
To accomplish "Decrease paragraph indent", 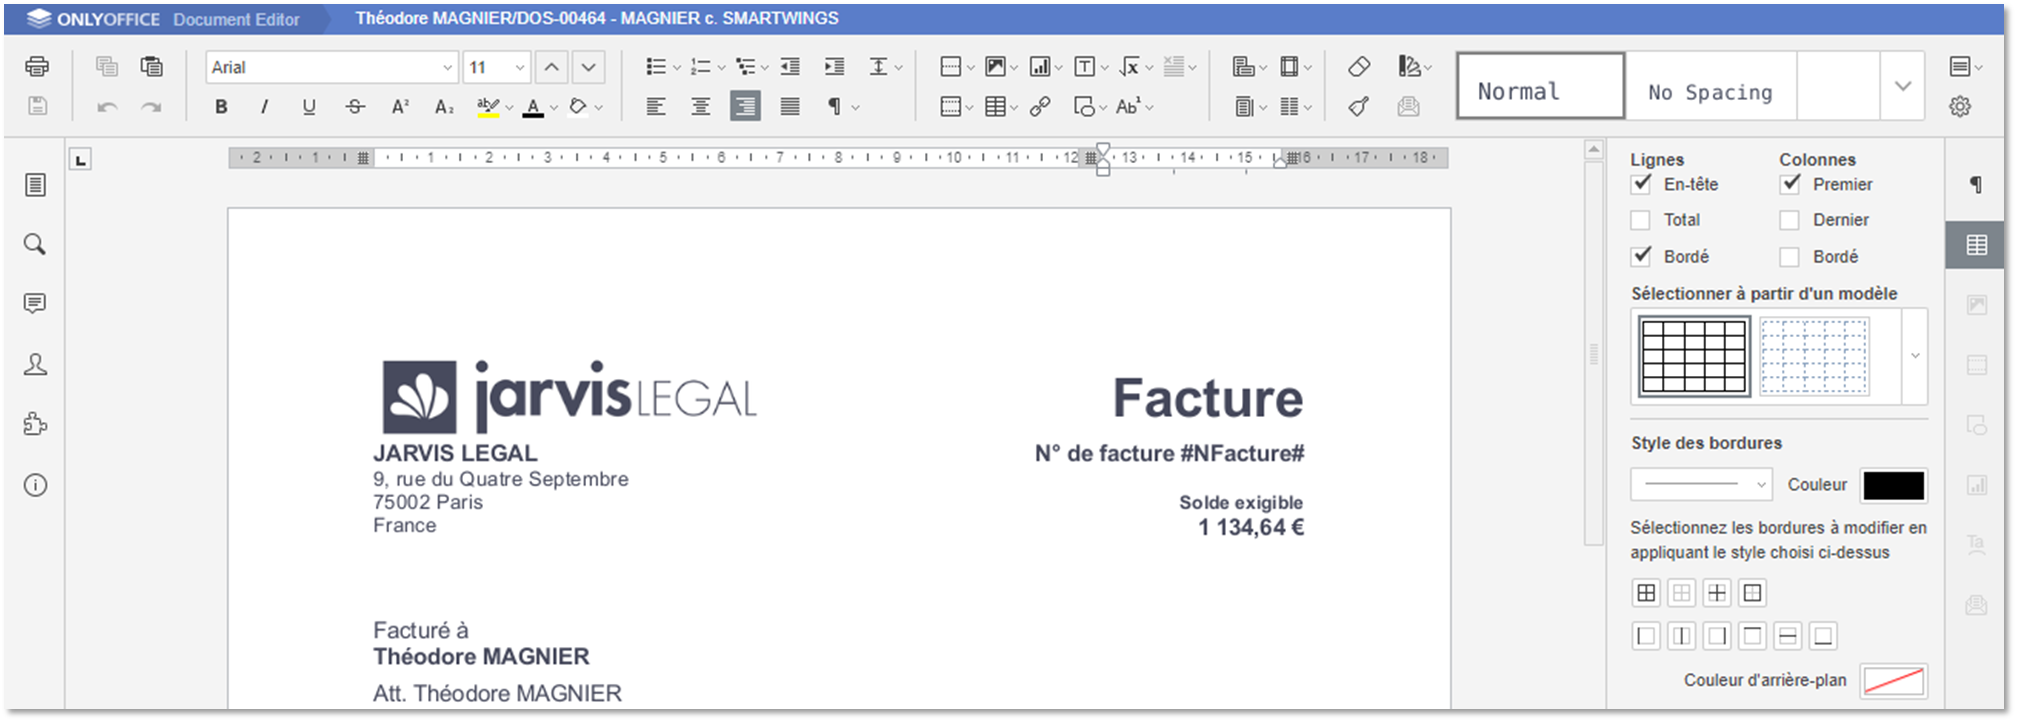I will (x=790, y=67).
